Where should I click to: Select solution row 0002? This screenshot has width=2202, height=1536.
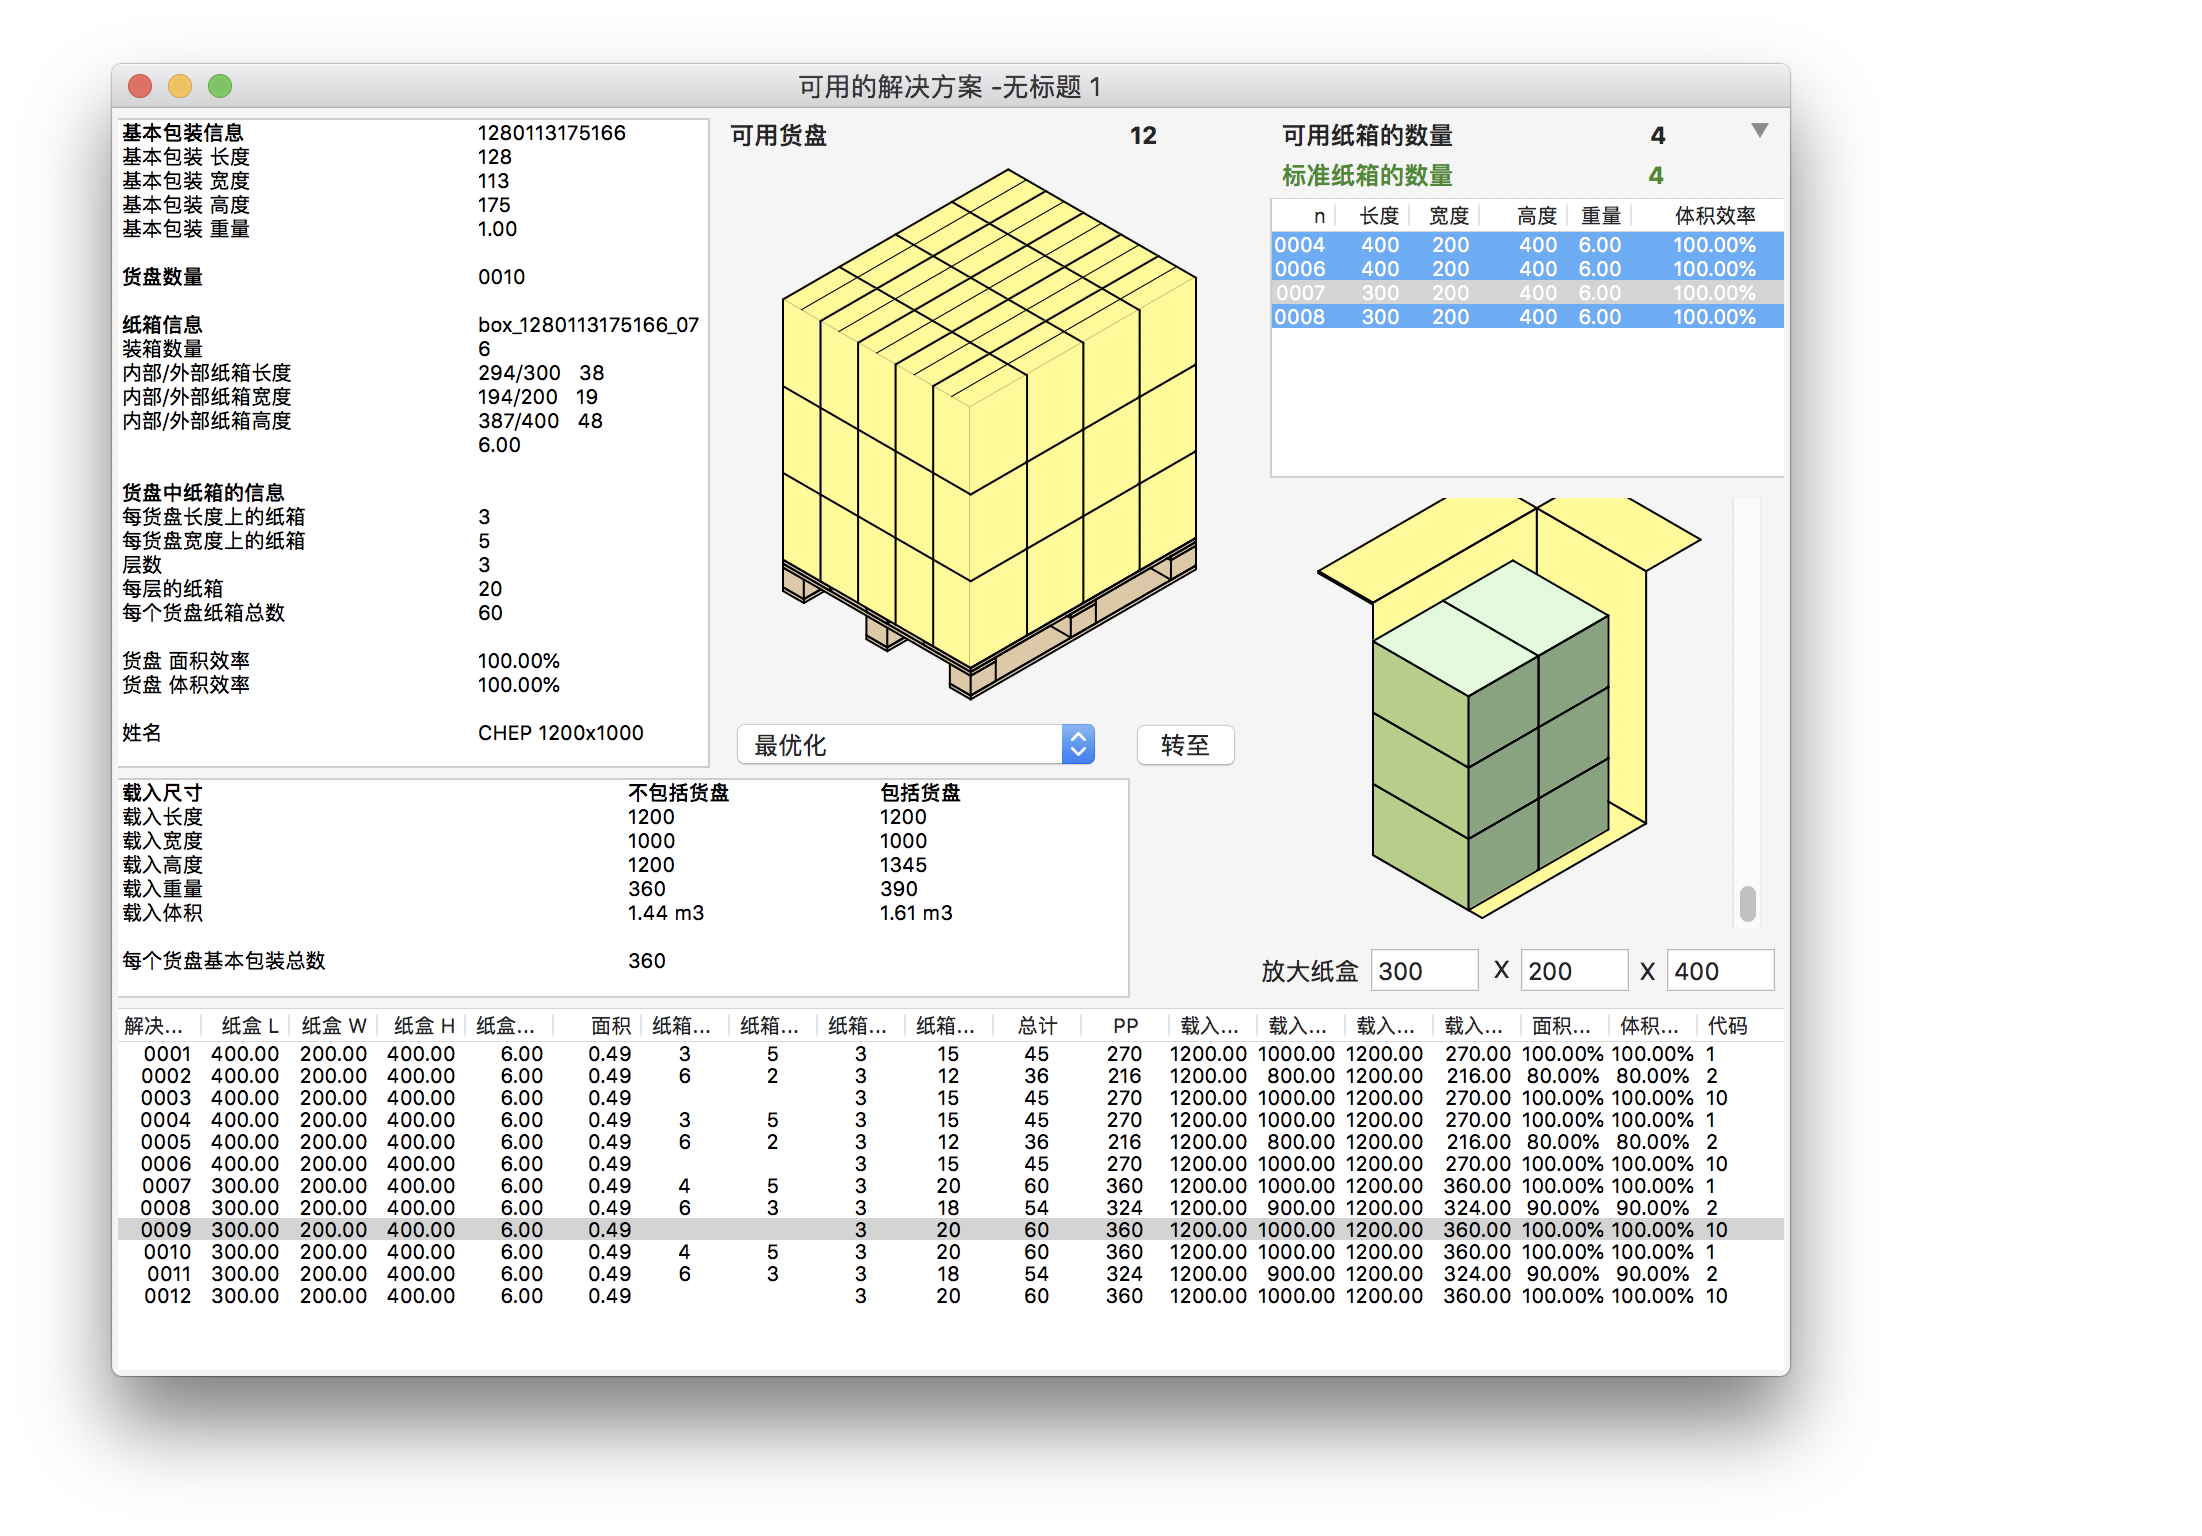(950, 1076)
